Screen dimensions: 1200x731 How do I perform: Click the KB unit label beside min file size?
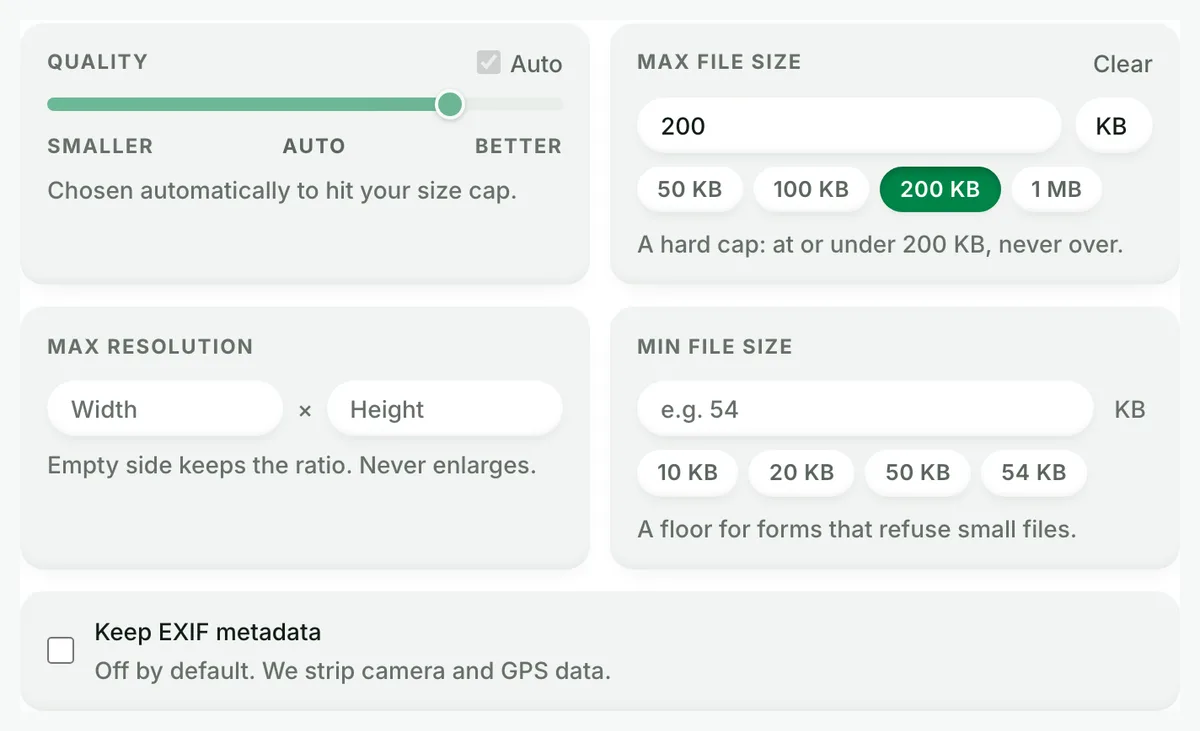[x=1130, y=409]
